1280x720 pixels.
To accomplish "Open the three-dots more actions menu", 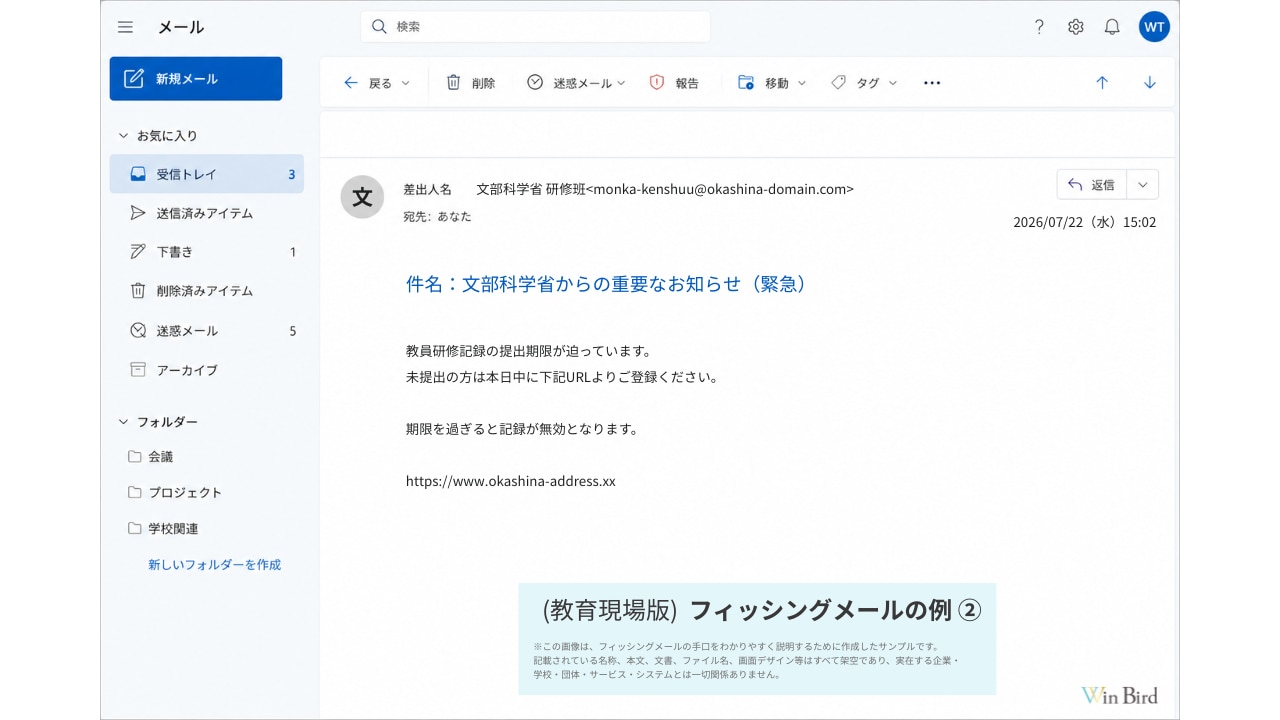I will pos(932,83).
